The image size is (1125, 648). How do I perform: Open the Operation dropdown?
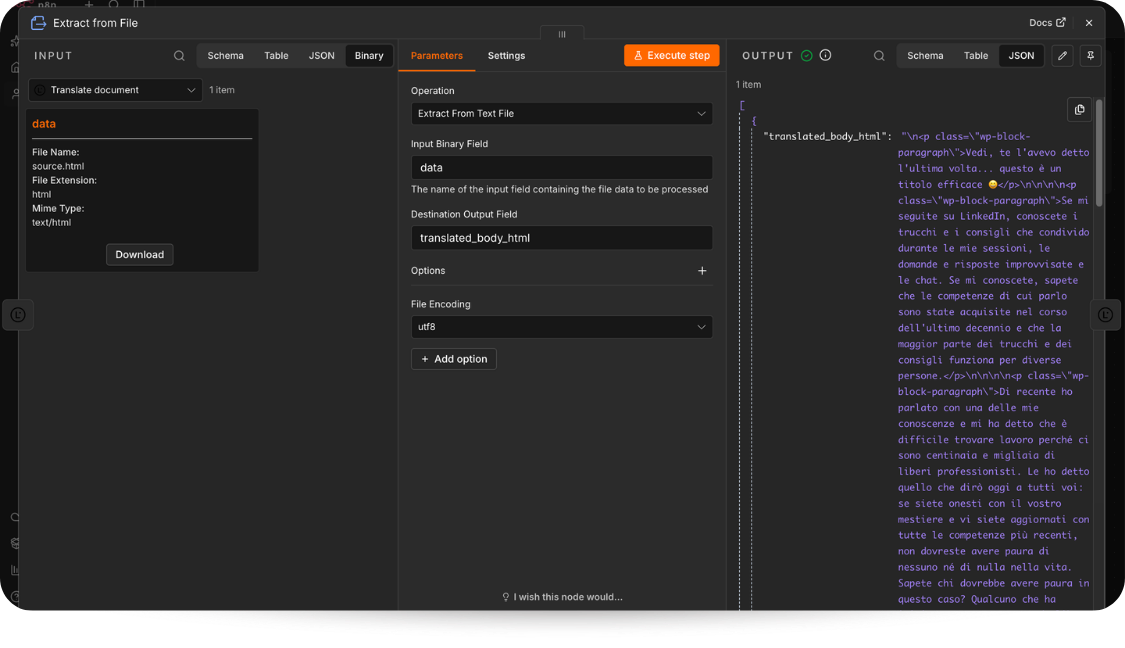562,113
